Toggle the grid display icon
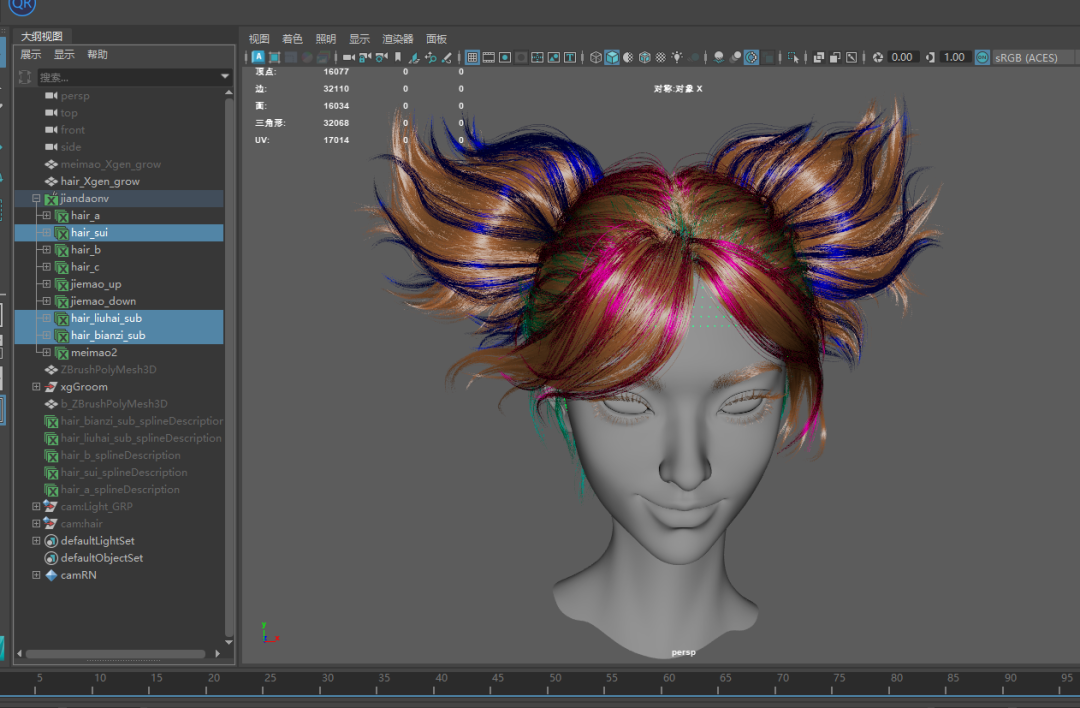Screen dimensions: 1080x708 (473, 58)
